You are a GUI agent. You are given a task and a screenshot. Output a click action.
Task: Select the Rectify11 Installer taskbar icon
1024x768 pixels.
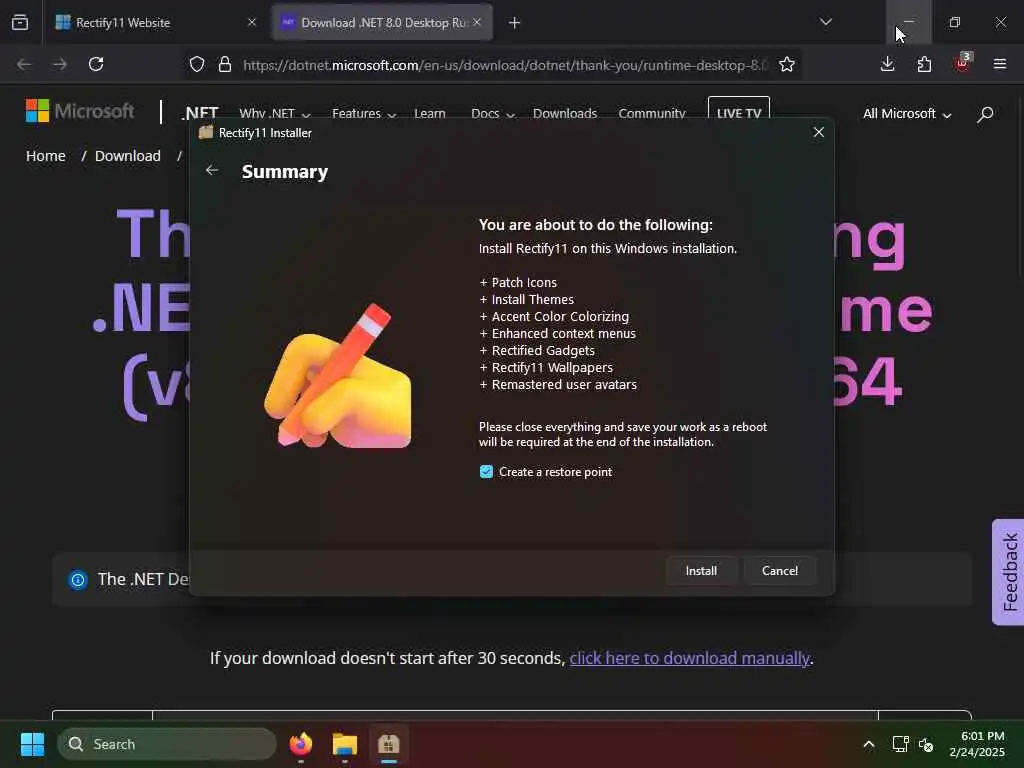388,744
